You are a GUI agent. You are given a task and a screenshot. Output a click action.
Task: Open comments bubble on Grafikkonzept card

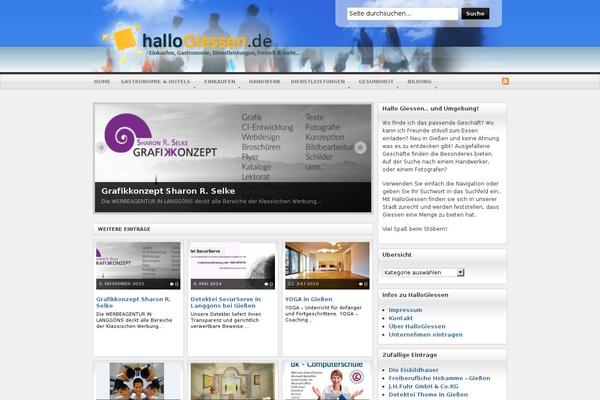pos(174,284)
